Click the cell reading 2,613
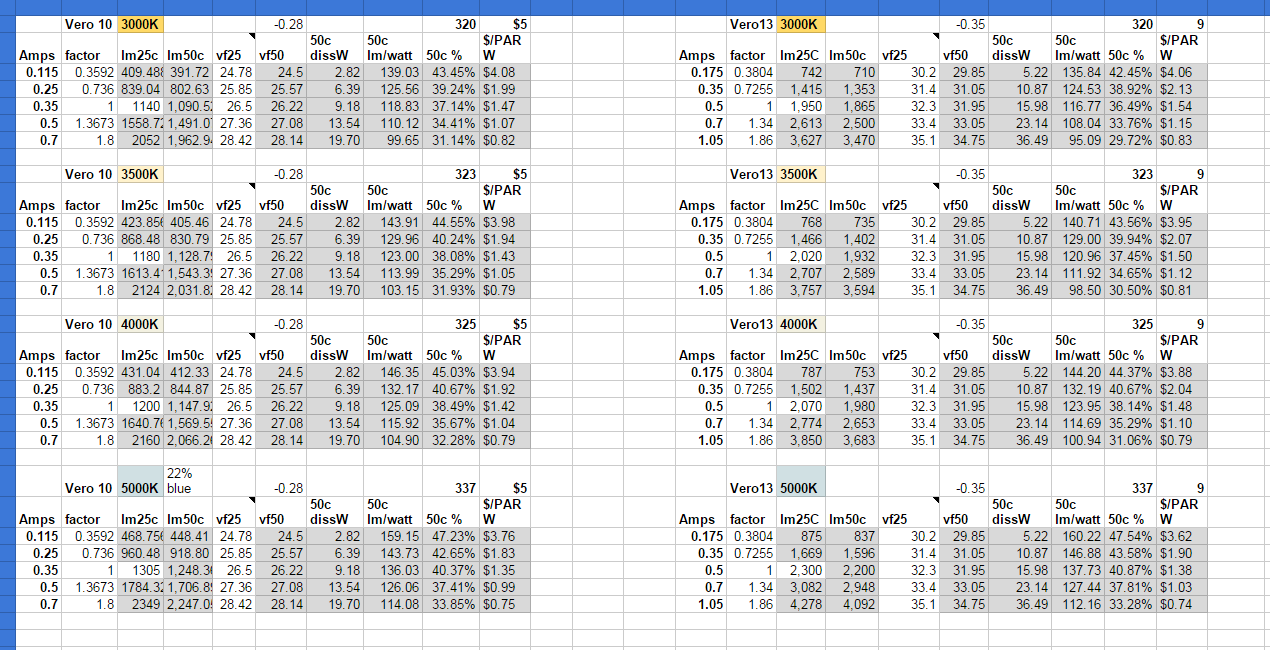 point(802,123)
